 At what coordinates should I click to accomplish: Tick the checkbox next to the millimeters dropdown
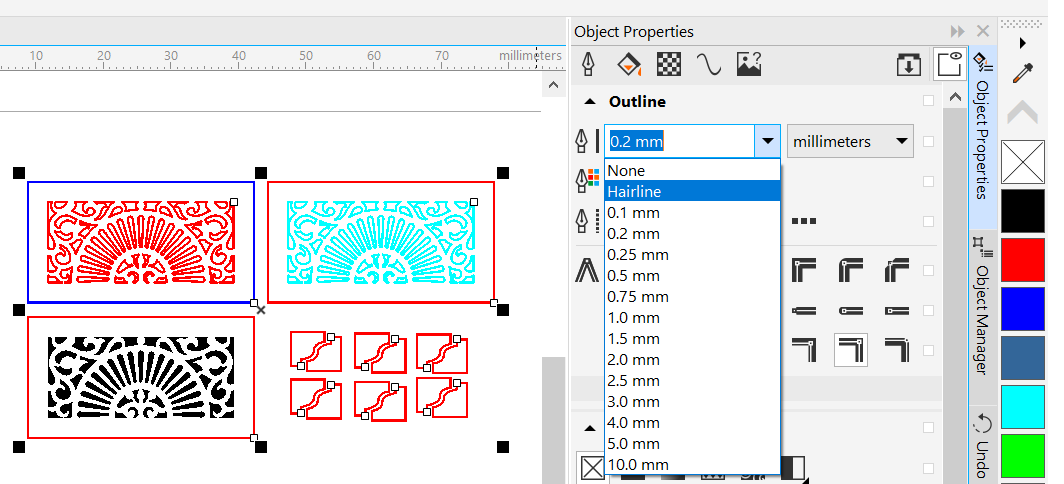tap(929, 142)
